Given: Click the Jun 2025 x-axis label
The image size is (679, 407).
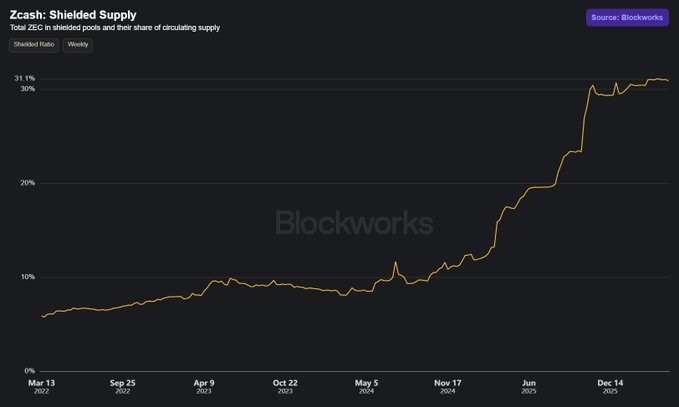Looking at the screenshot, I should 529,386.
